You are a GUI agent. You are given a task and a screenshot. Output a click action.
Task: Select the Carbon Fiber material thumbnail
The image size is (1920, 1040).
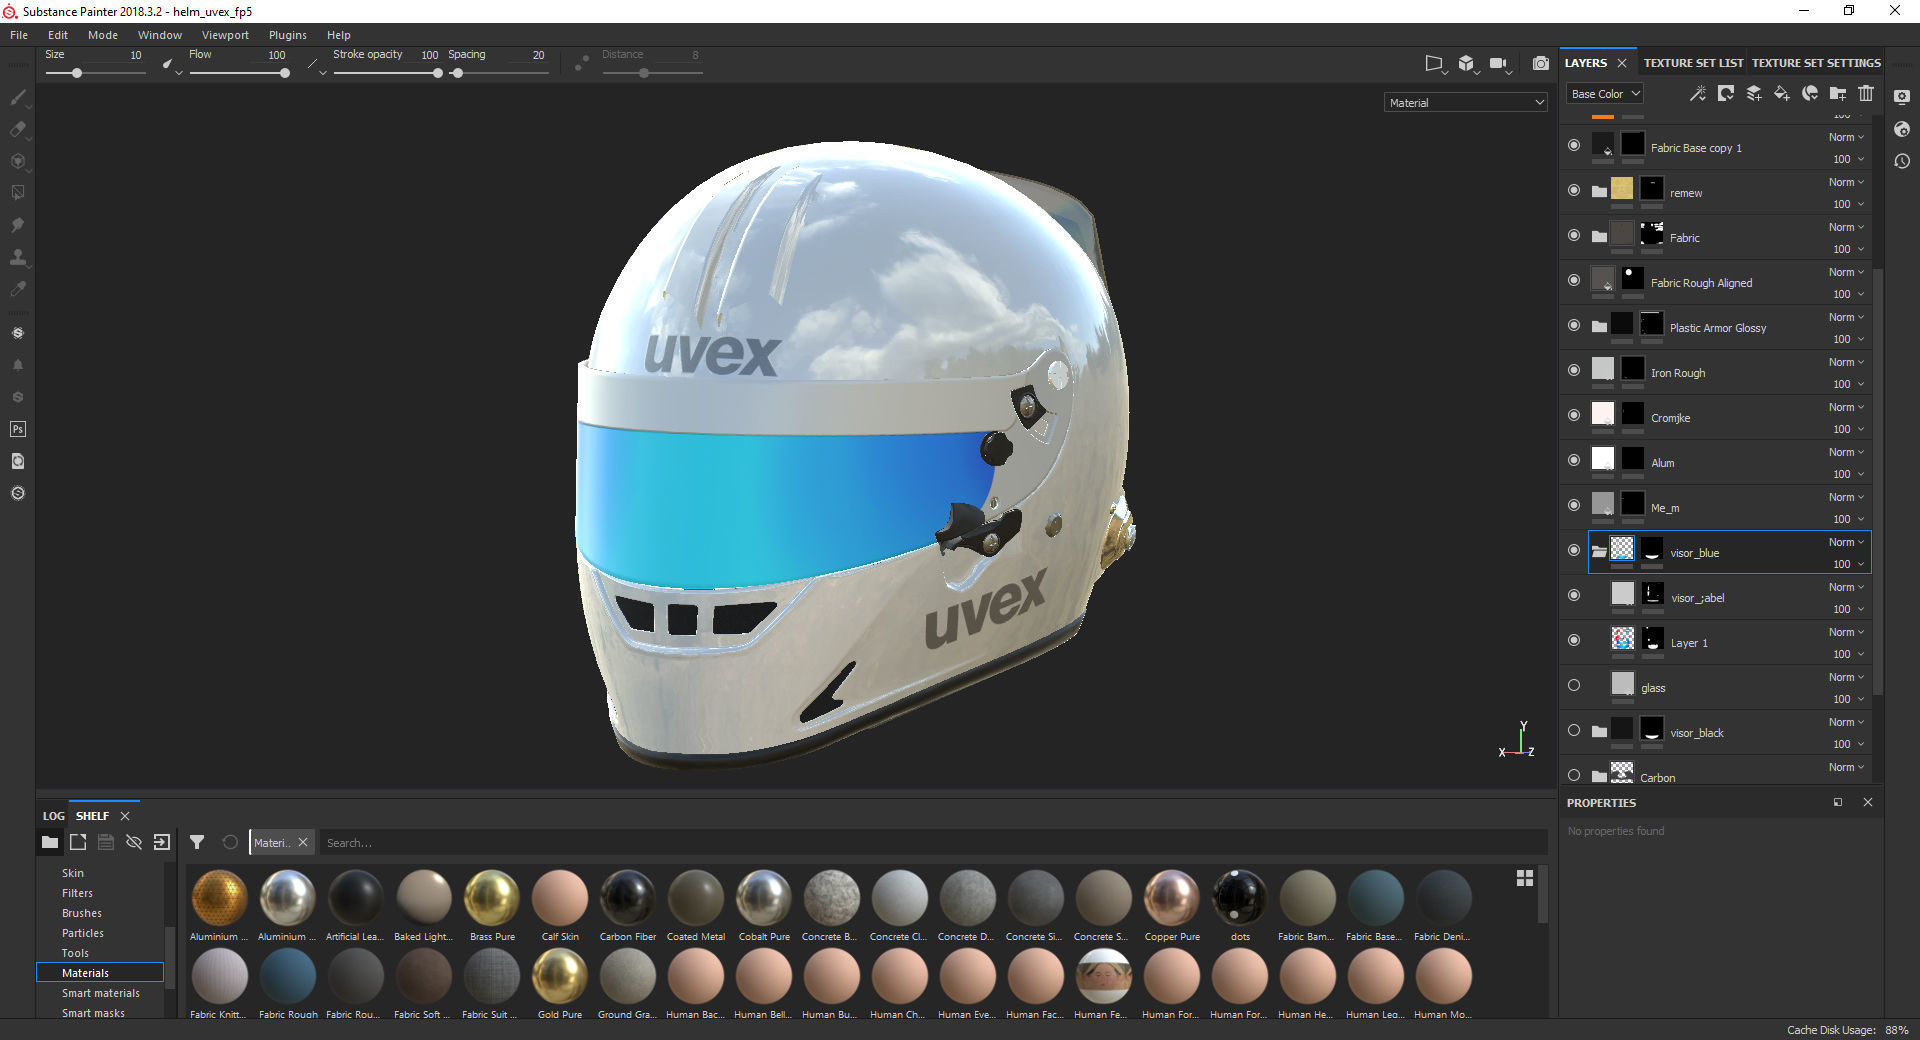(x=628, y=898)
